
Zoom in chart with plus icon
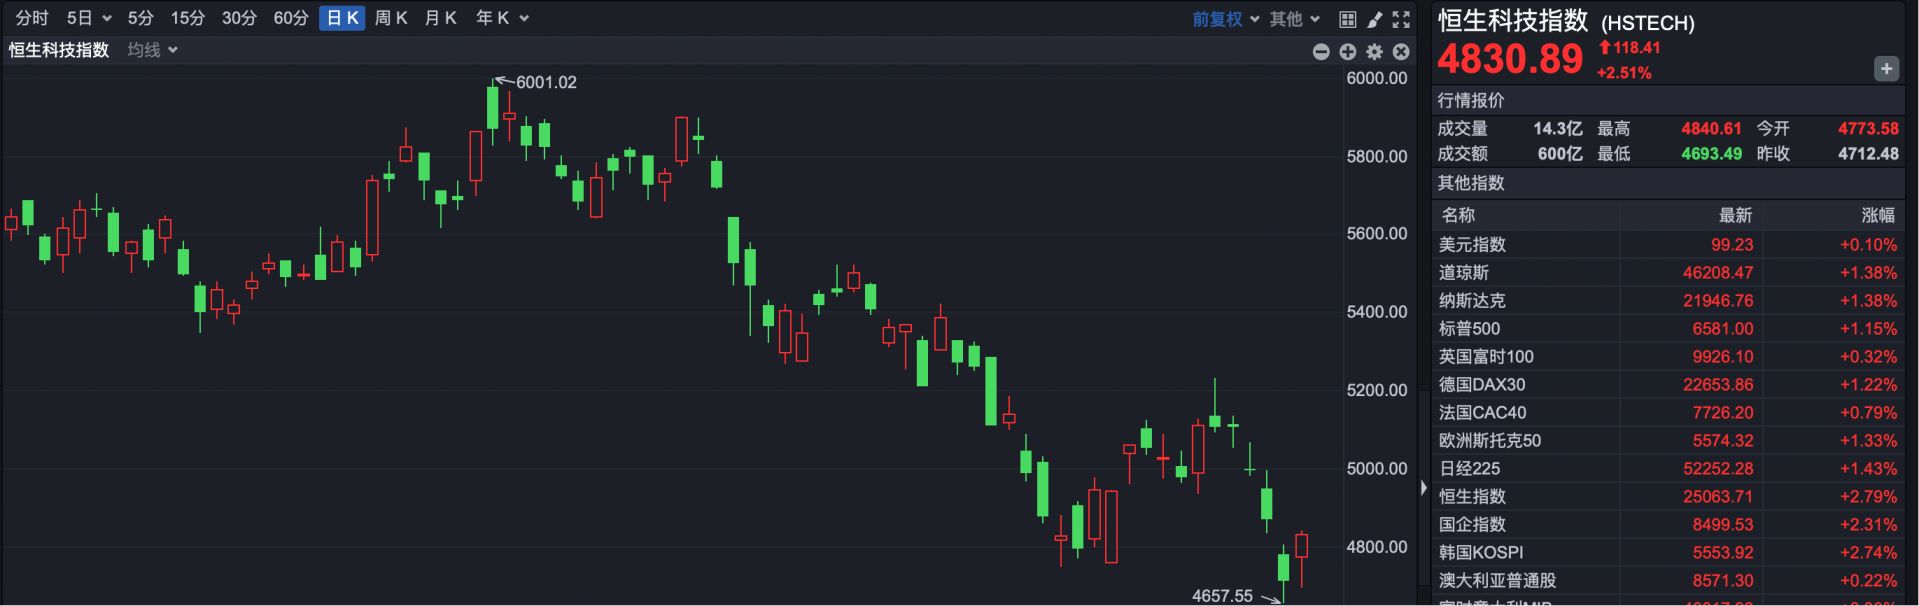pyautogui.click(x=1347, y=52)
